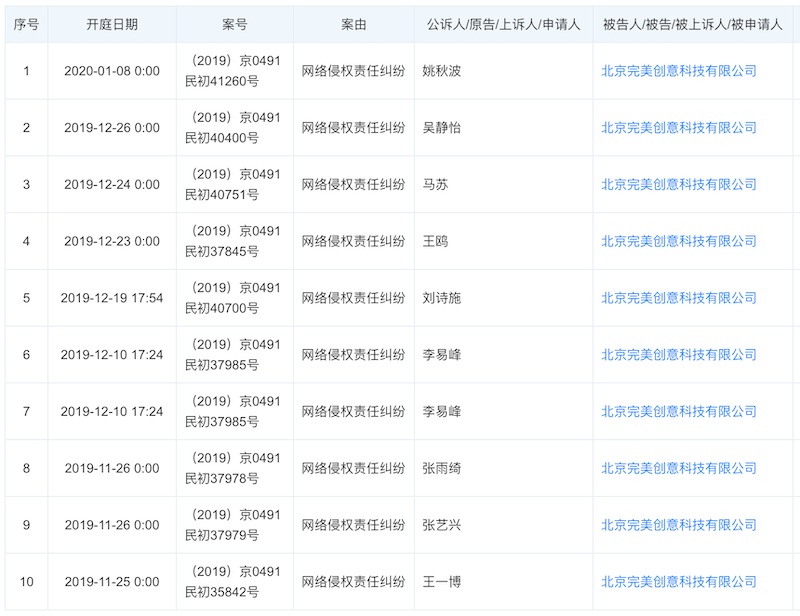Click the 序号 column header
Screen dimensions: 800x616
click(x=26, y=23)
